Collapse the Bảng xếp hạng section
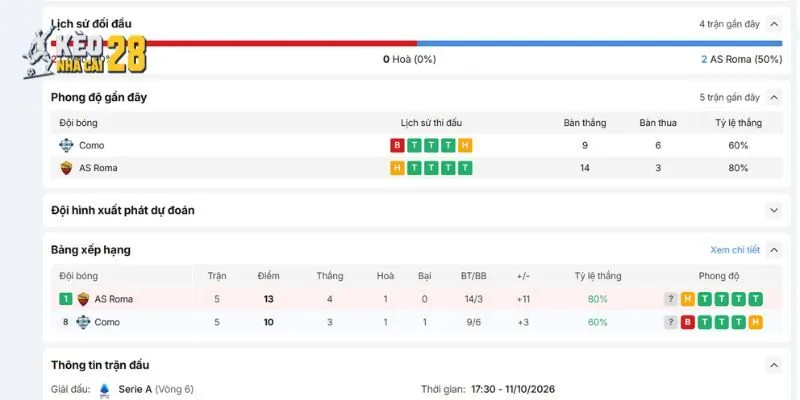The image size is (800, 400). pyautogui.click(x=774, y=250)
